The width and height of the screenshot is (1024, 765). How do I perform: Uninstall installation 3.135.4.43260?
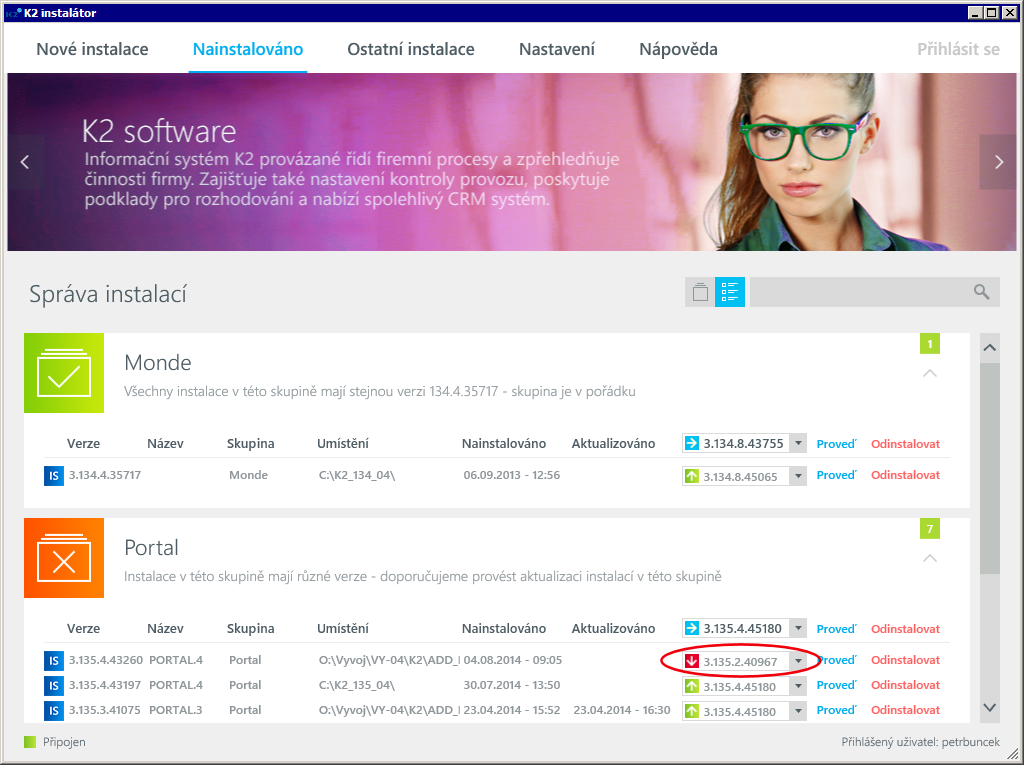(905, 660)
